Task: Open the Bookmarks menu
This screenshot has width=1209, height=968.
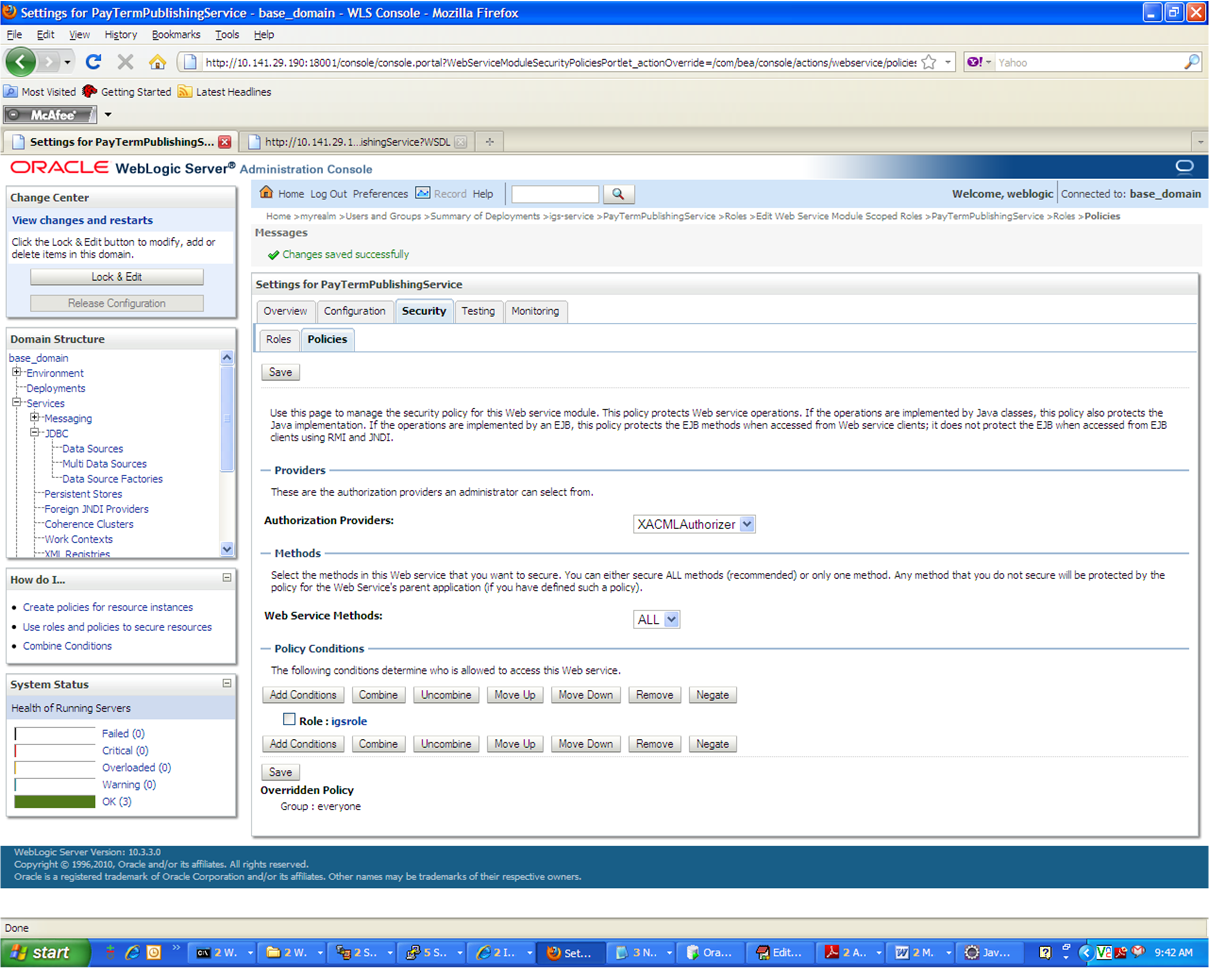Action: click(x=176, y=34)
